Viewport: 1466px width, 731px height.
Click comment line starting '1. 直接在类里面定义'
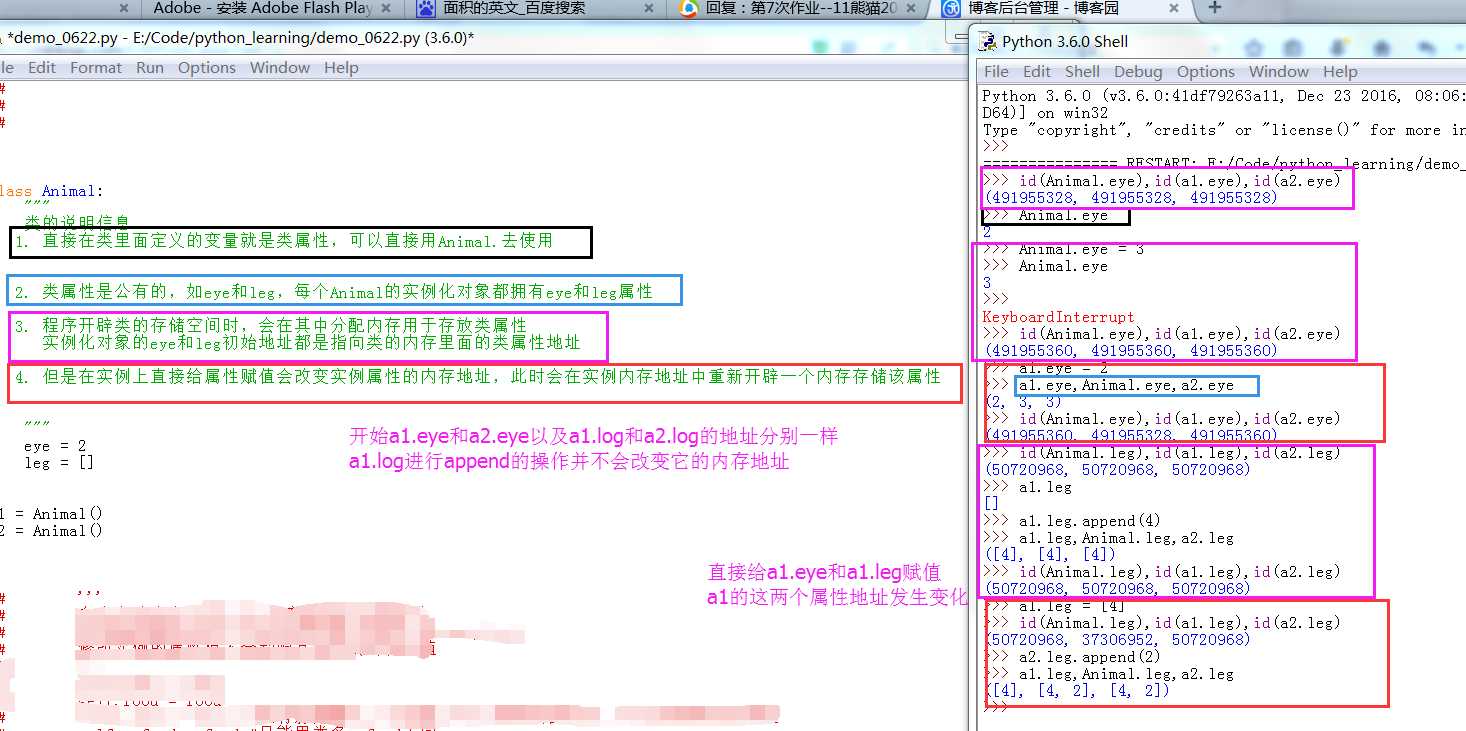pos(284,241)
